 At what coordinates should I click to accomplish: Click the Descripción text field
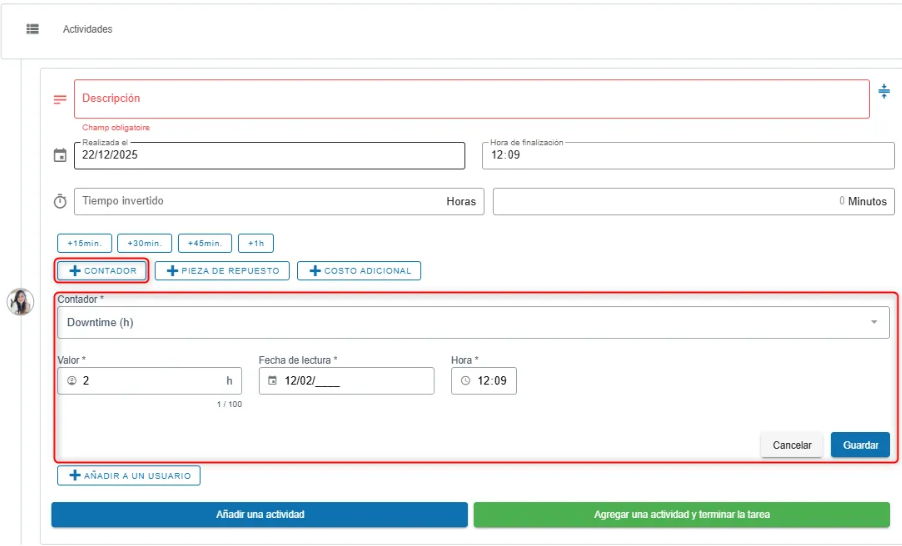(471, 99)
